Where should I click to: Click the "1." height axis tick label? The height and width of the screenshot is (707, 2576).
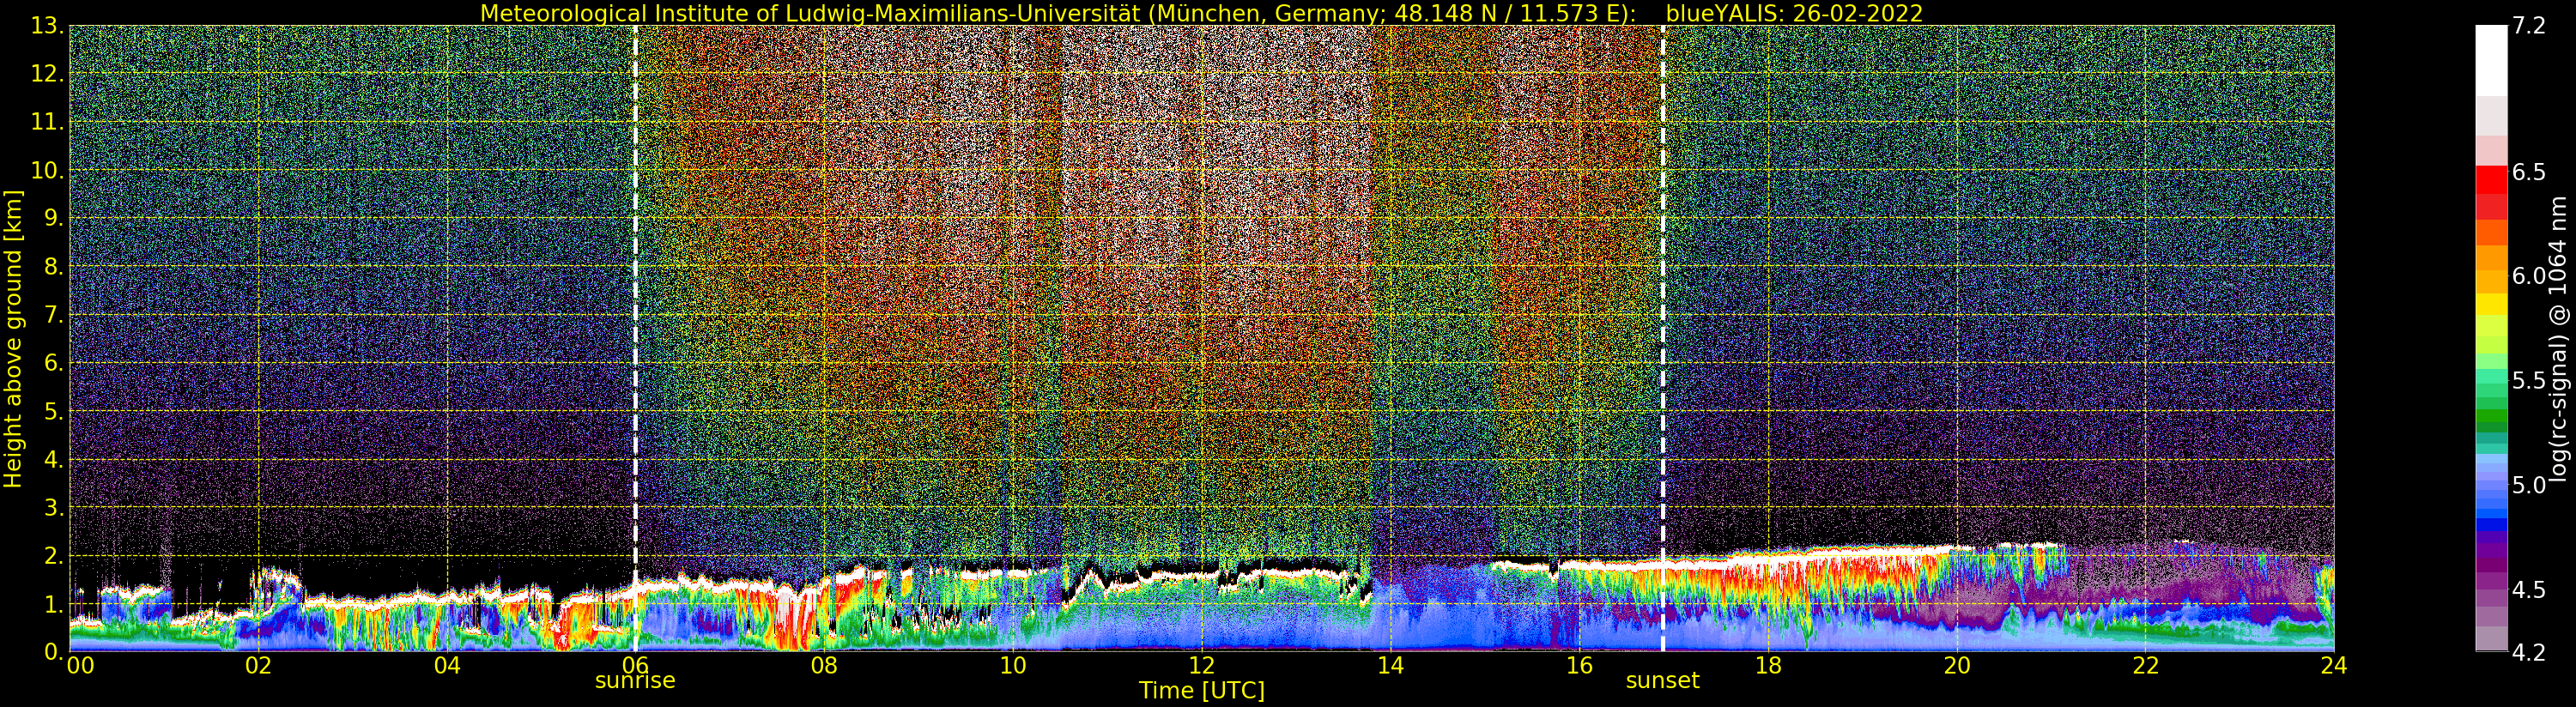53,603
